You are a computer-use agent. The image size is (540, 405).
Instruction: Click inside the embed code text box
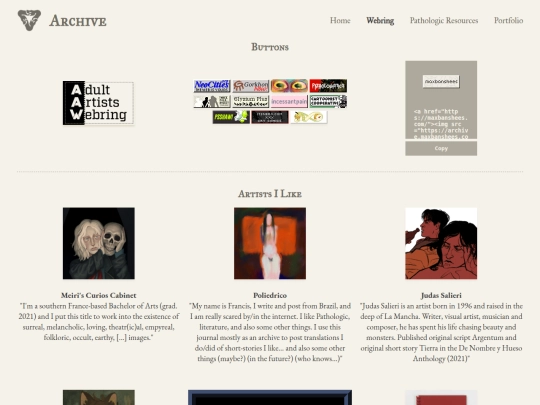pyautogui.click(x=441, y=123)
